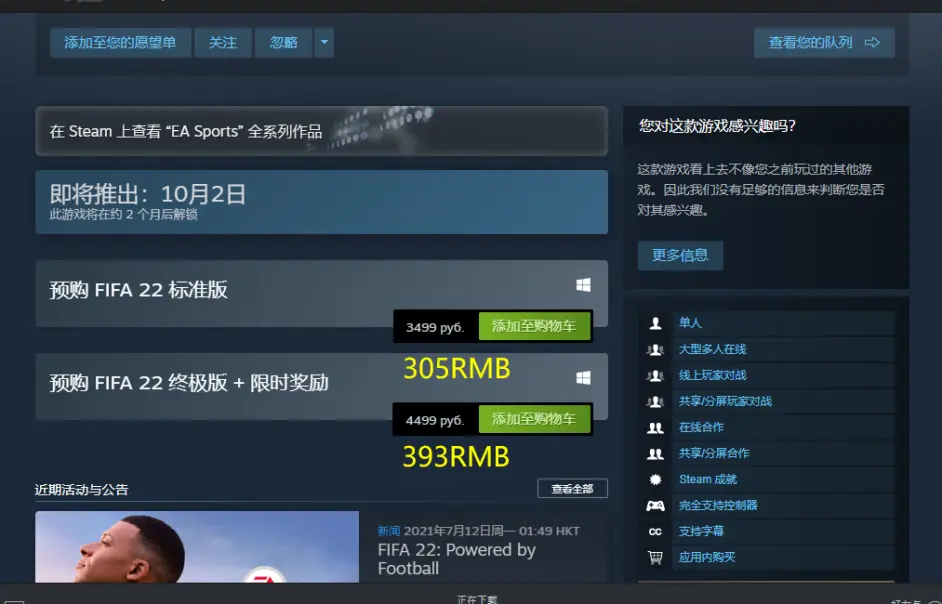
Task: Click the icon beside 共享/分屏玩家对战
Action: pos(655,401)
